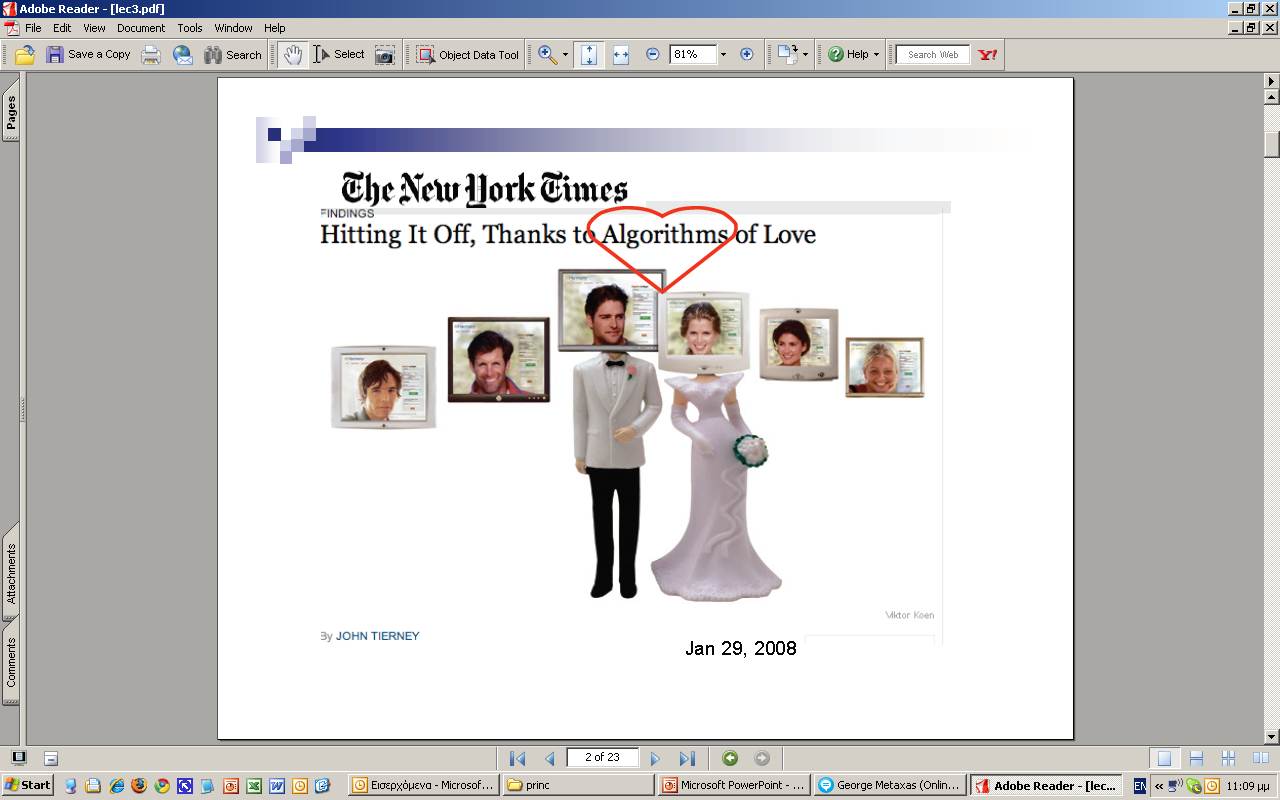Screen dimensions: 1280x800
Task: Open the princ folder taskbar button
Action: (578, 785)
